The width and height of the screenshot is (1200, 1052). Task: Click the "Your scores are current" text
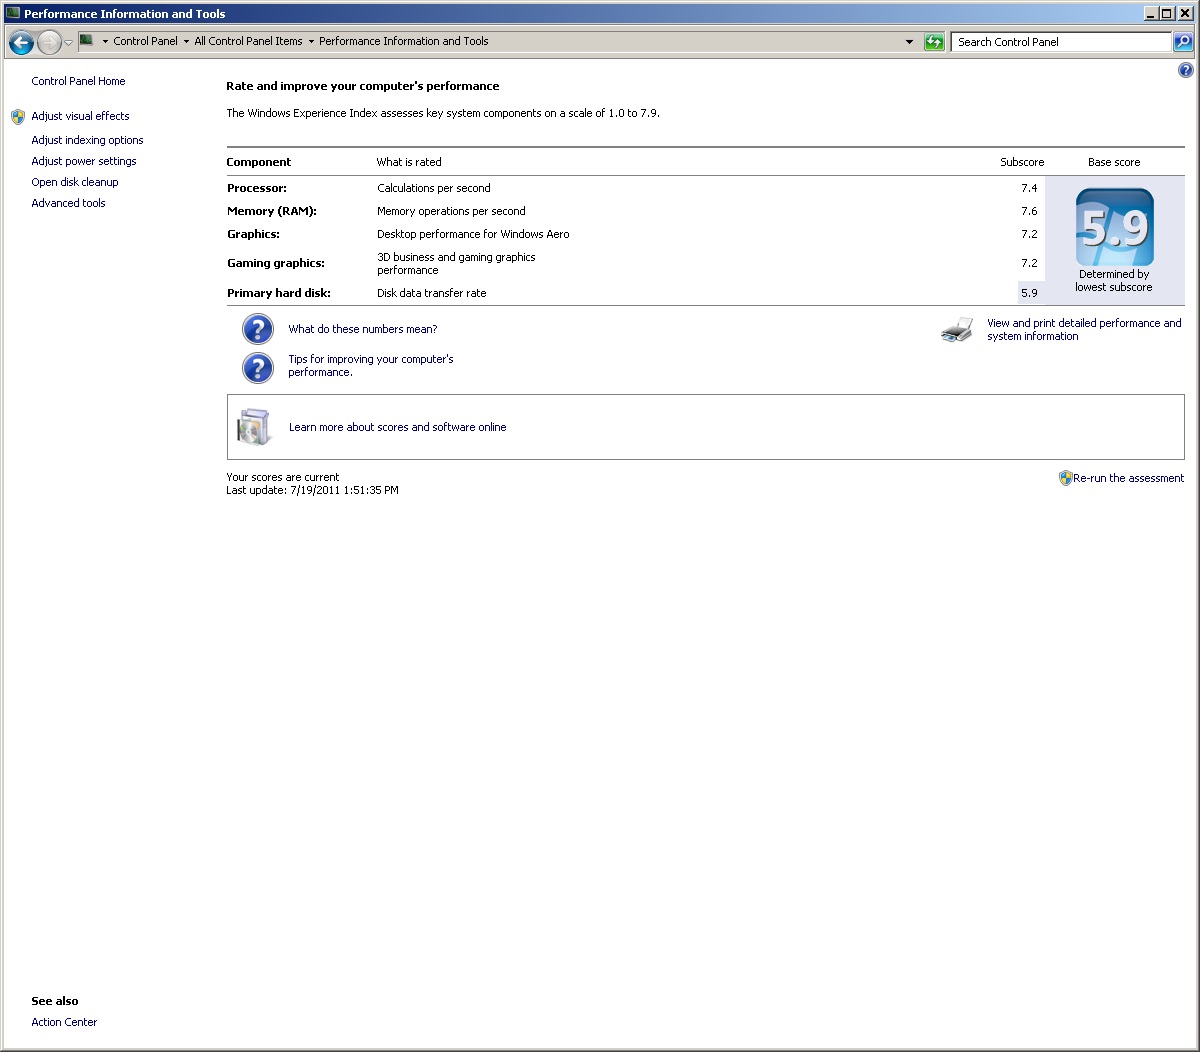click(x=283, y=477)
